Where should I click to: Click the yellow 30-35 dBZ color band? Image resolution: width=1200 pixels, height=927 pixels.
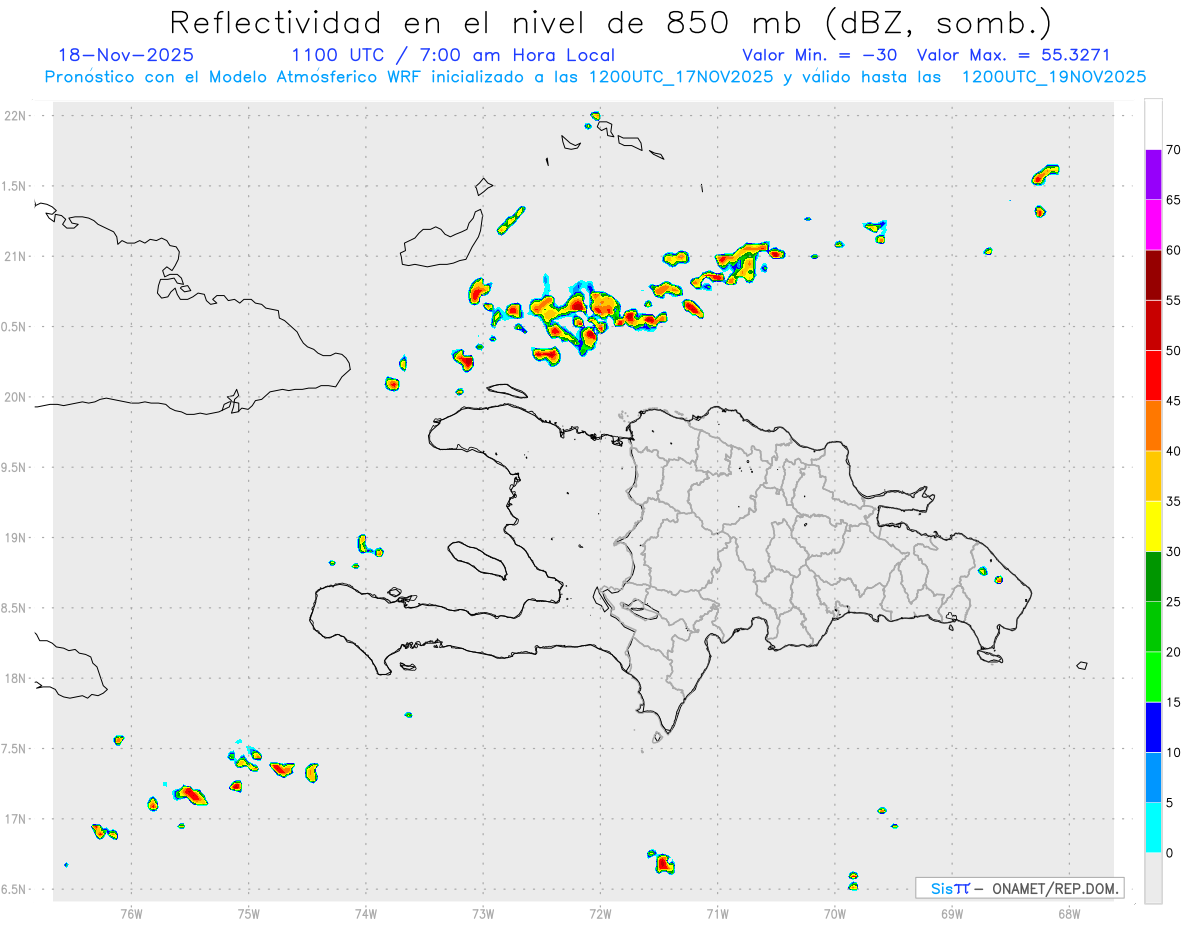point(1153,526)
